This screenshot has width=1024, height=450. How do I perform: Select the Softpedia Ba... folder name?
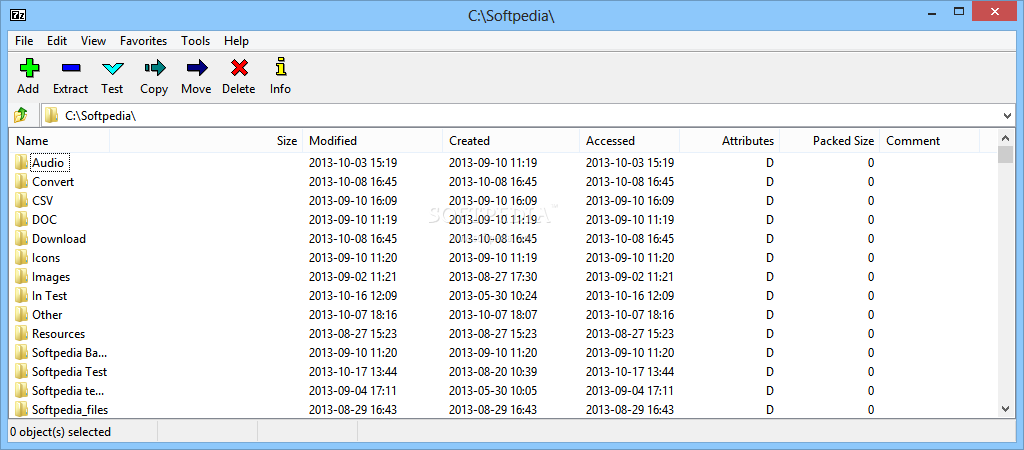[x=69, y=352]
